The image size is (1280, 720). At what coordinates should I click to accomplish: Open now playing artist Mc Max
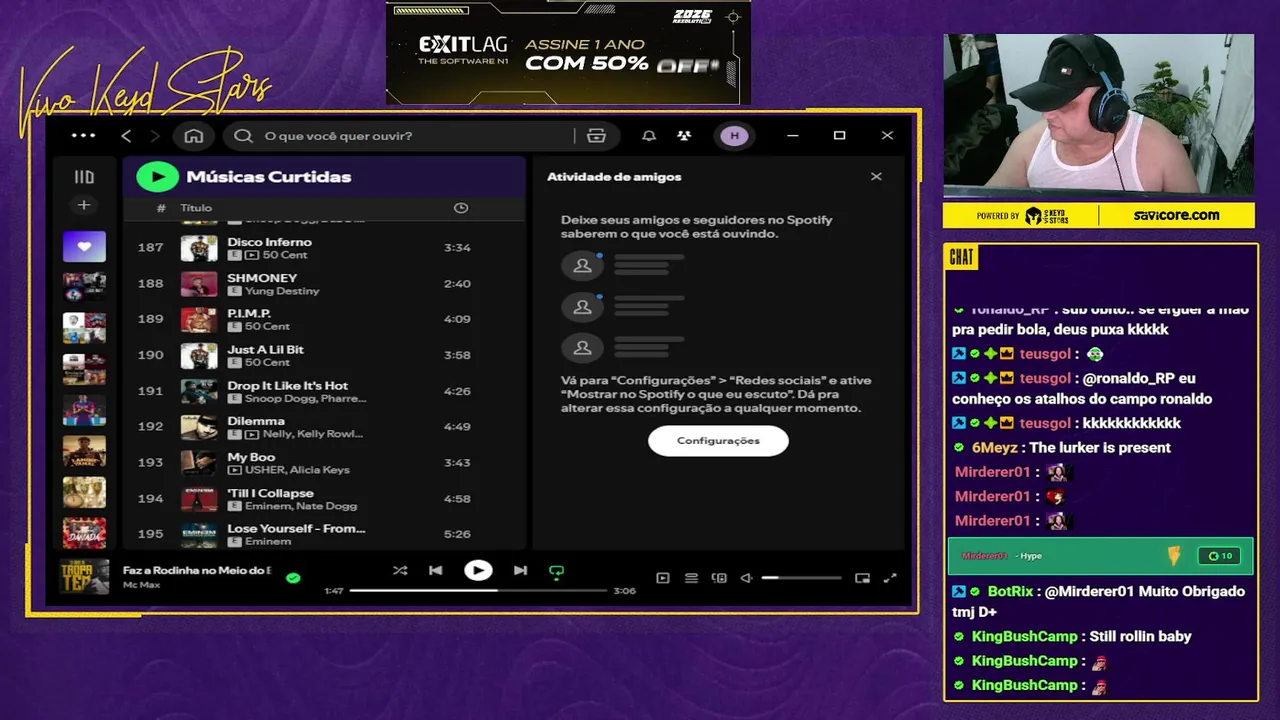141,584
